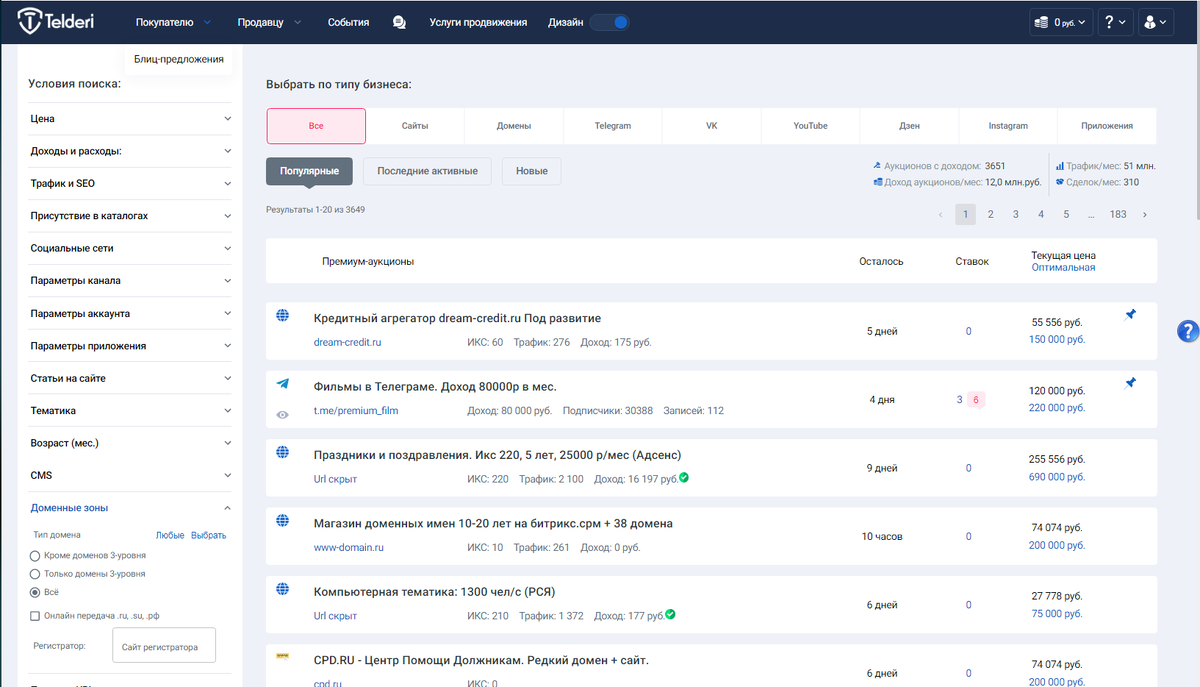The width and height of the screenshot is (1200, 687).
Task: Click globe icon of Праздники и поздравления listing
Action: [x=283, y=452]
